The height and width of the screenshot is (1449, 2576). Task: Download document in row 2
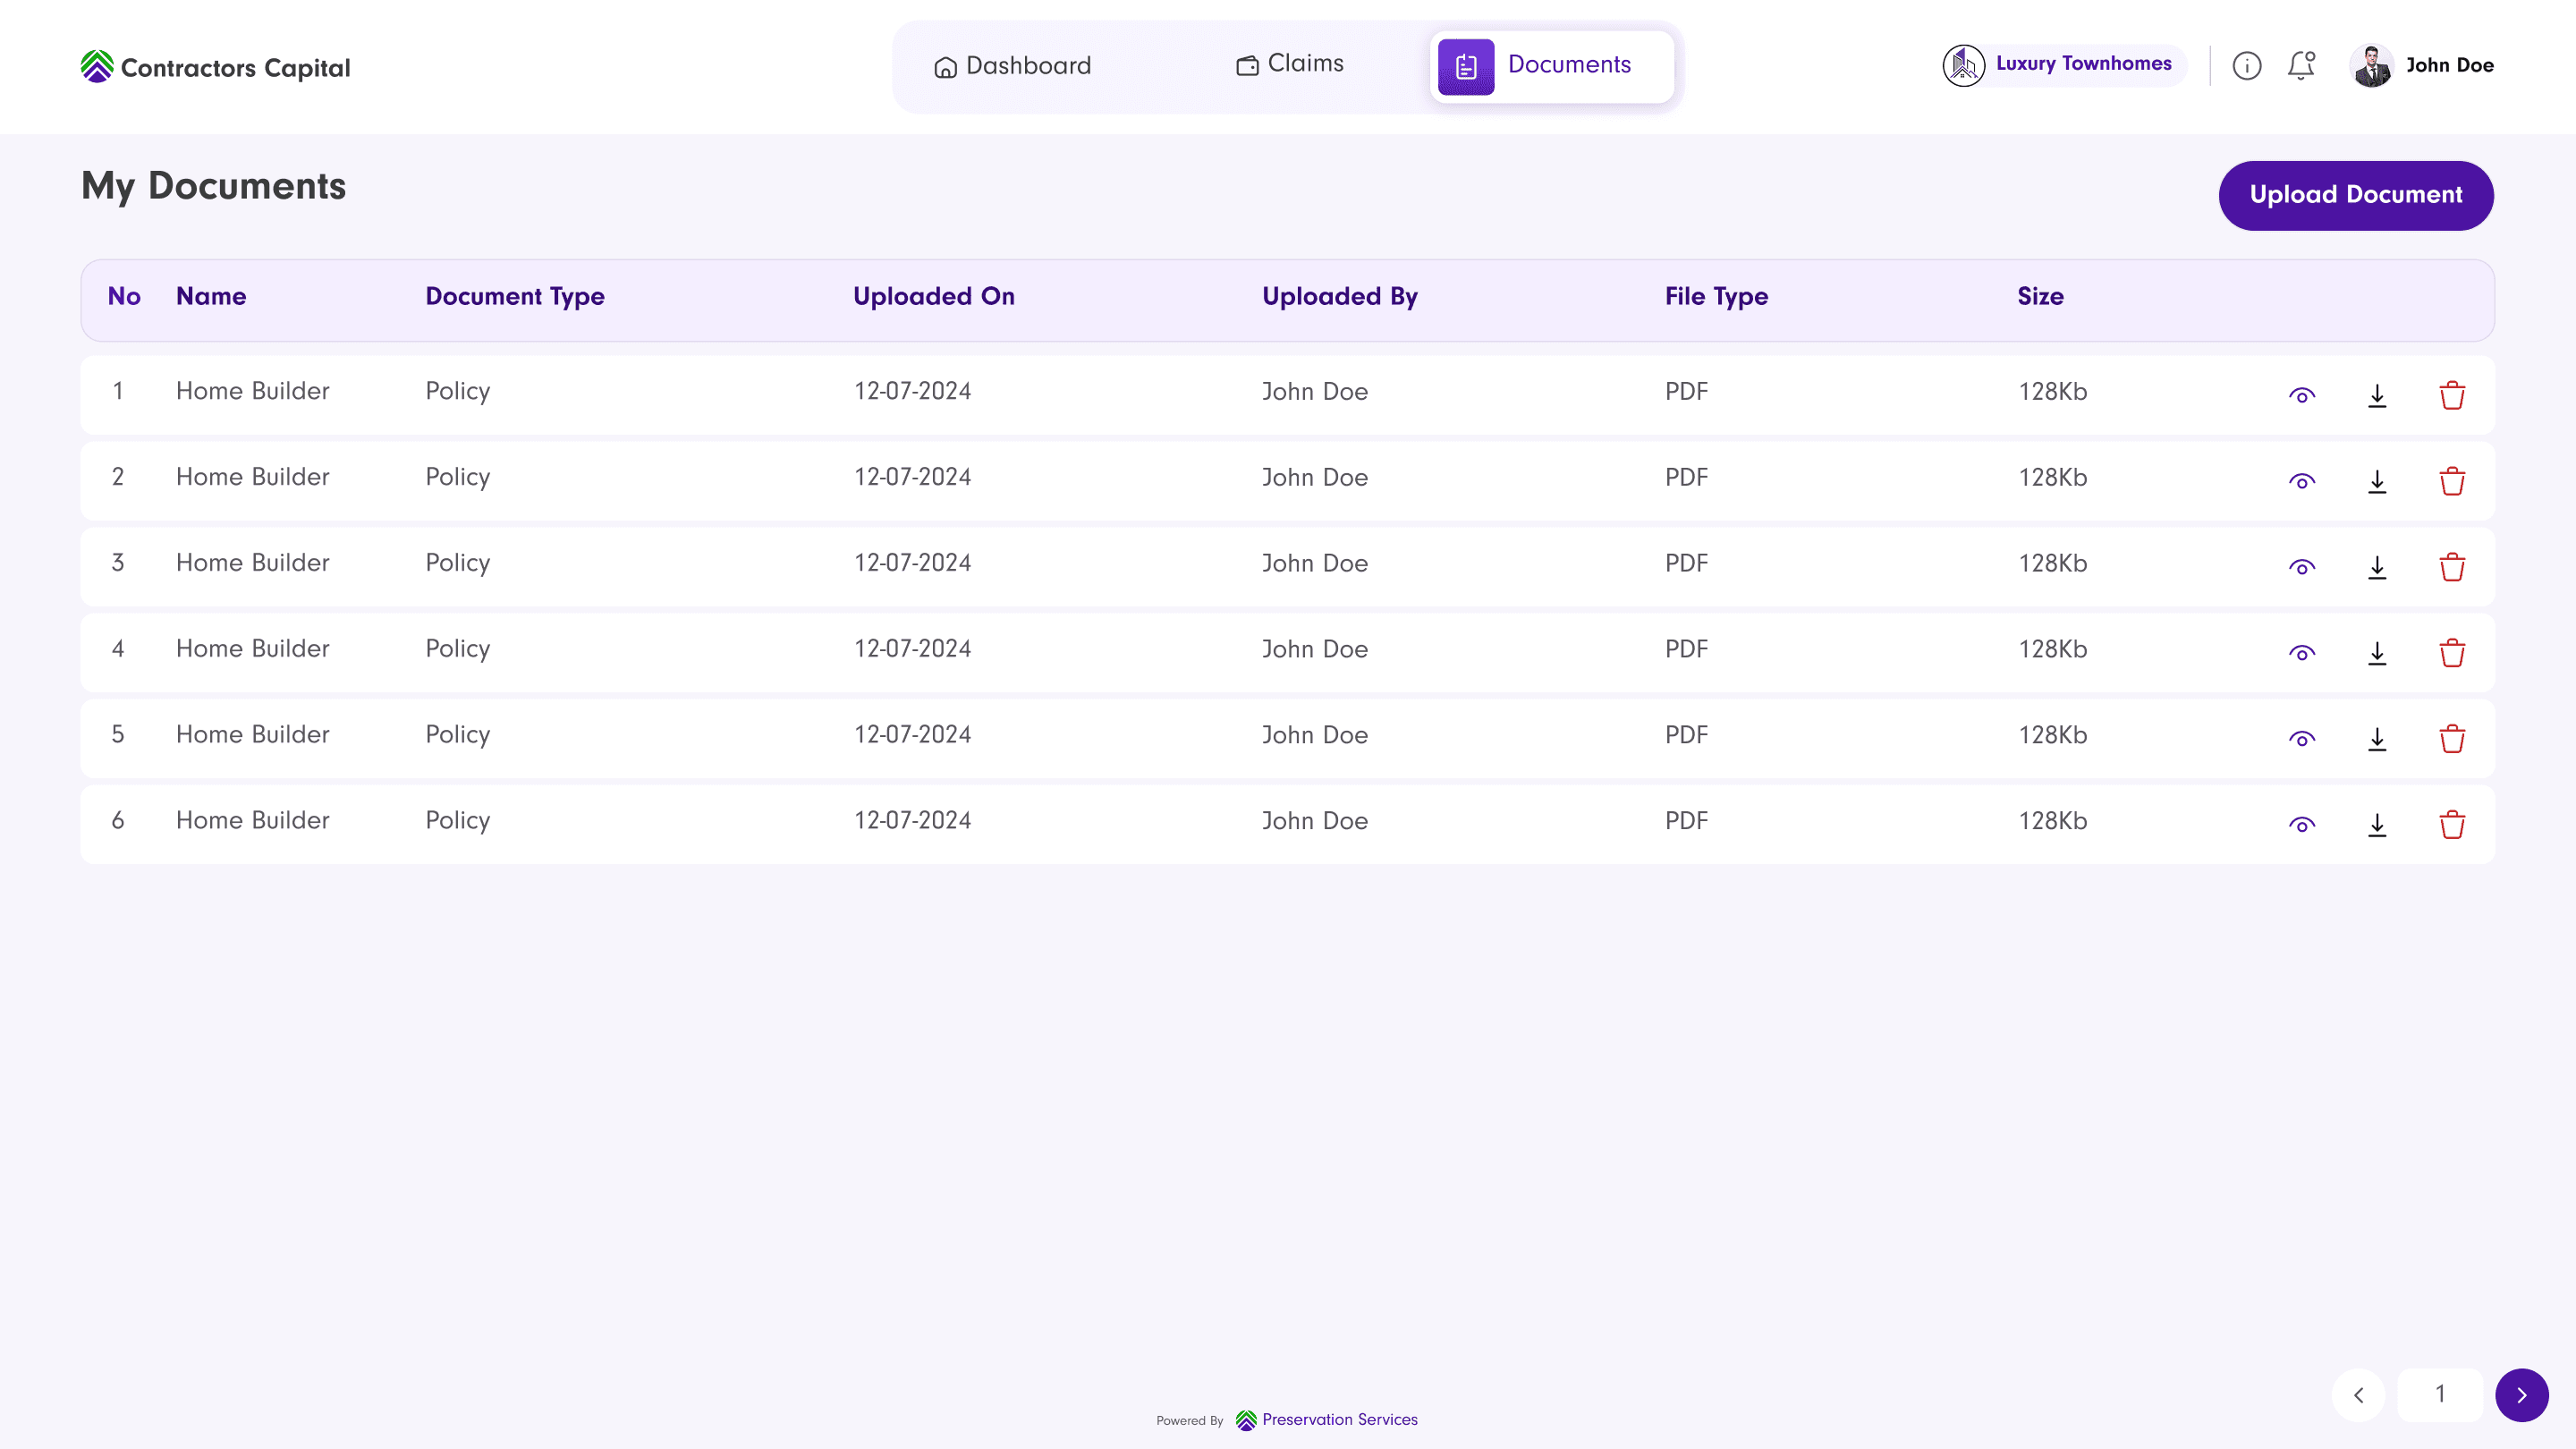tap(2377, 482)
